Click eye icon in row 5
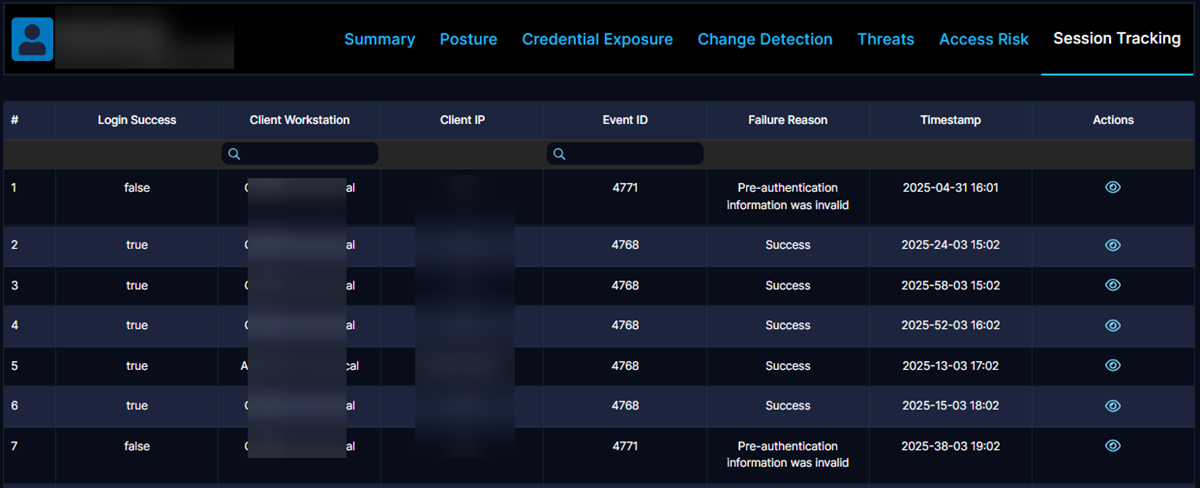Screen dimensions: 1200x488 point(1112,365)
